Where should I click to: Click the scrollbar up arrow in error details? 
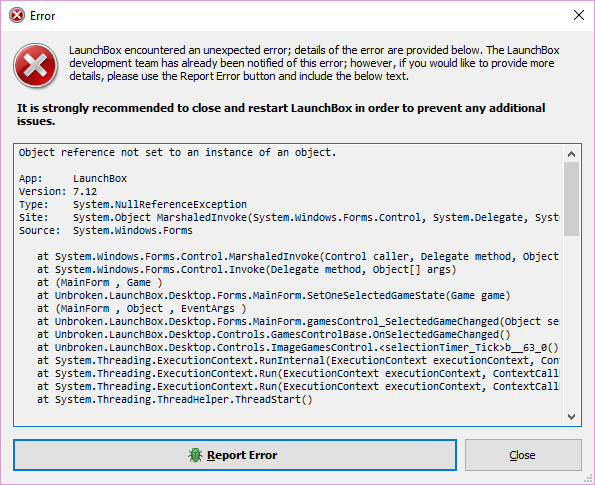coord(571,154)
